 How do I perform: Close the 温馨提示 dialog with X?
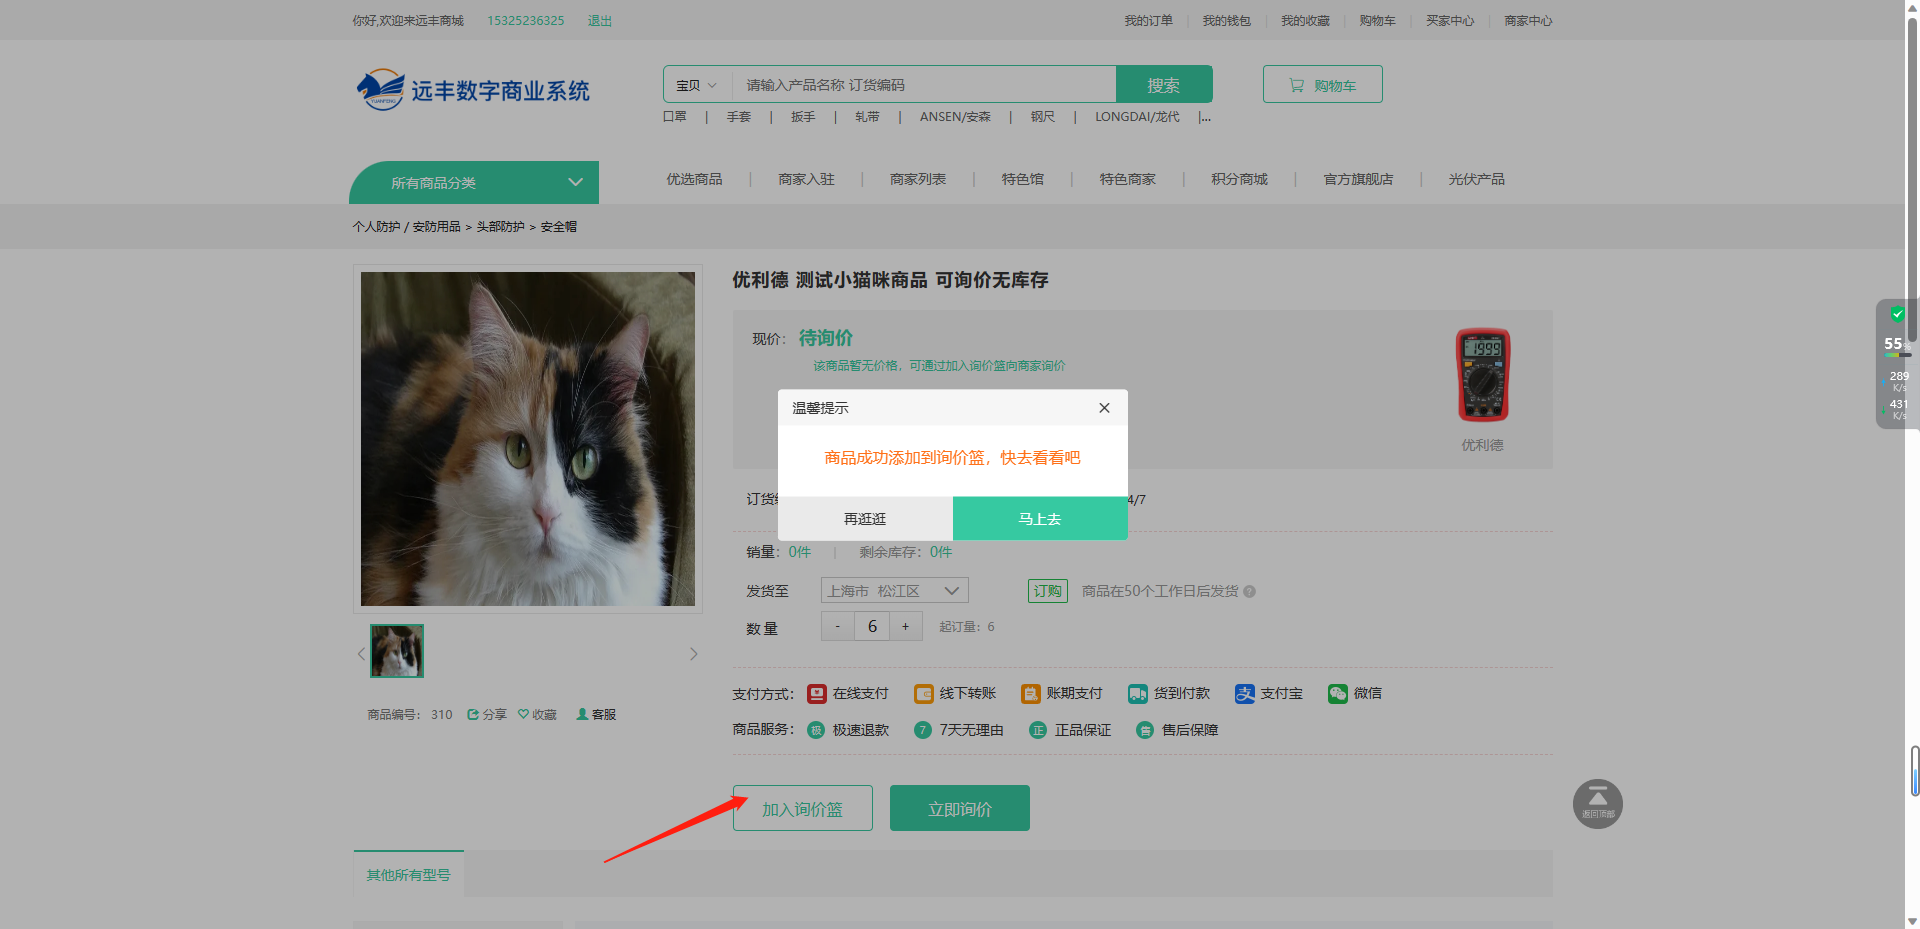point(1104,408)
